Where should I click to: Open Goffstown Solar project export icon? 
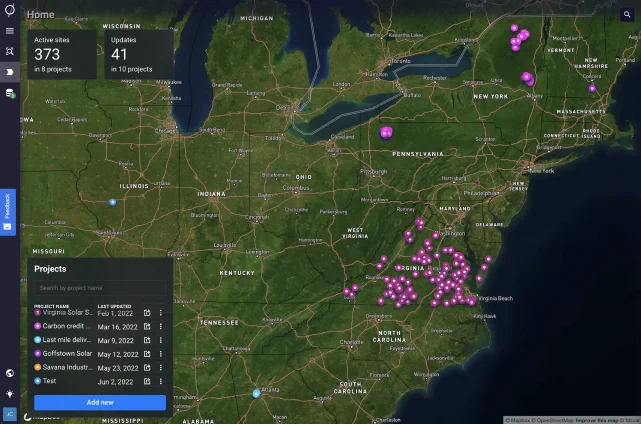pyautogui.click(x=147, y=354)
